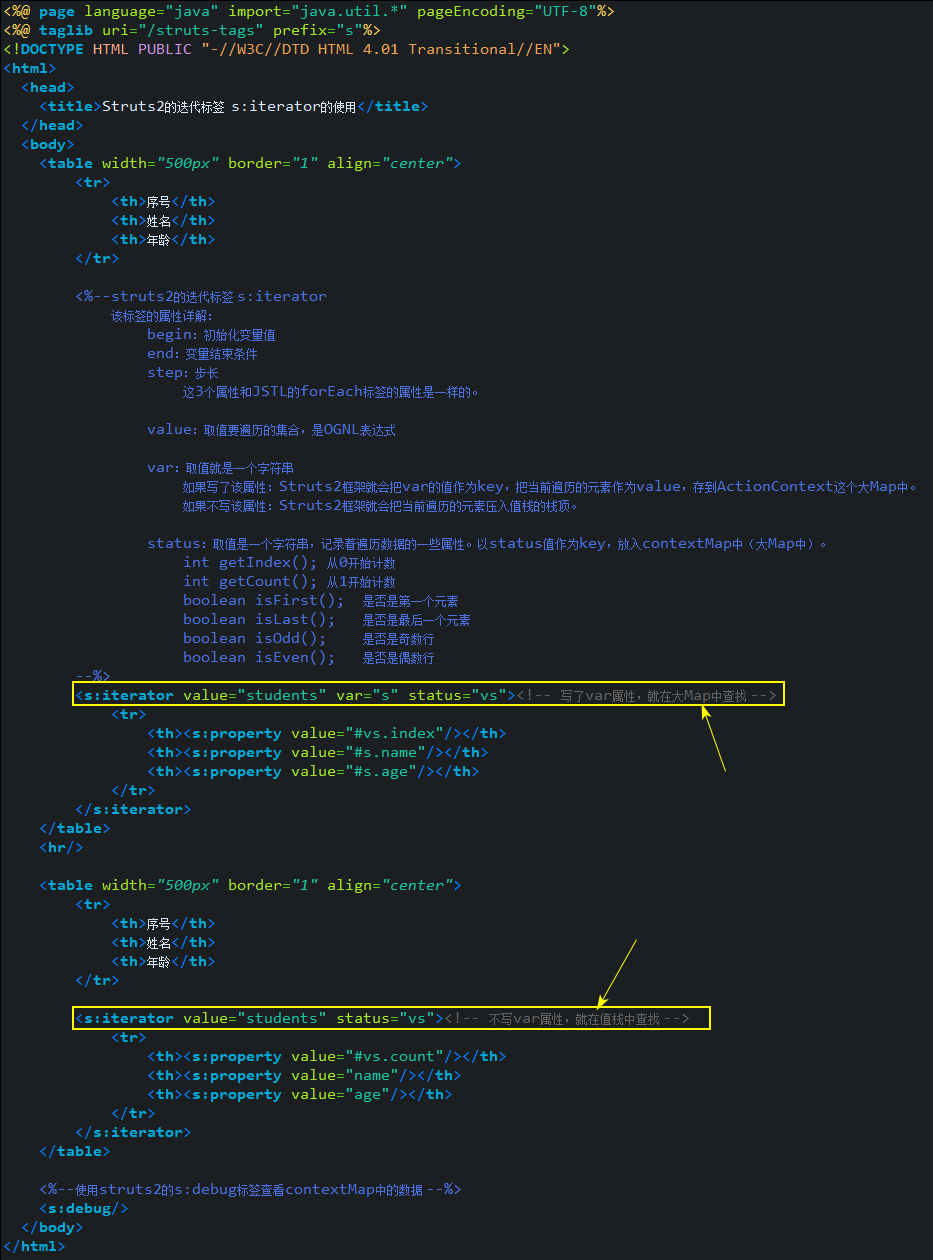Viewport: 933px width, 1260px height.
Task: Click the line starting '如果不写该属性'
Action: coord(381,505)
